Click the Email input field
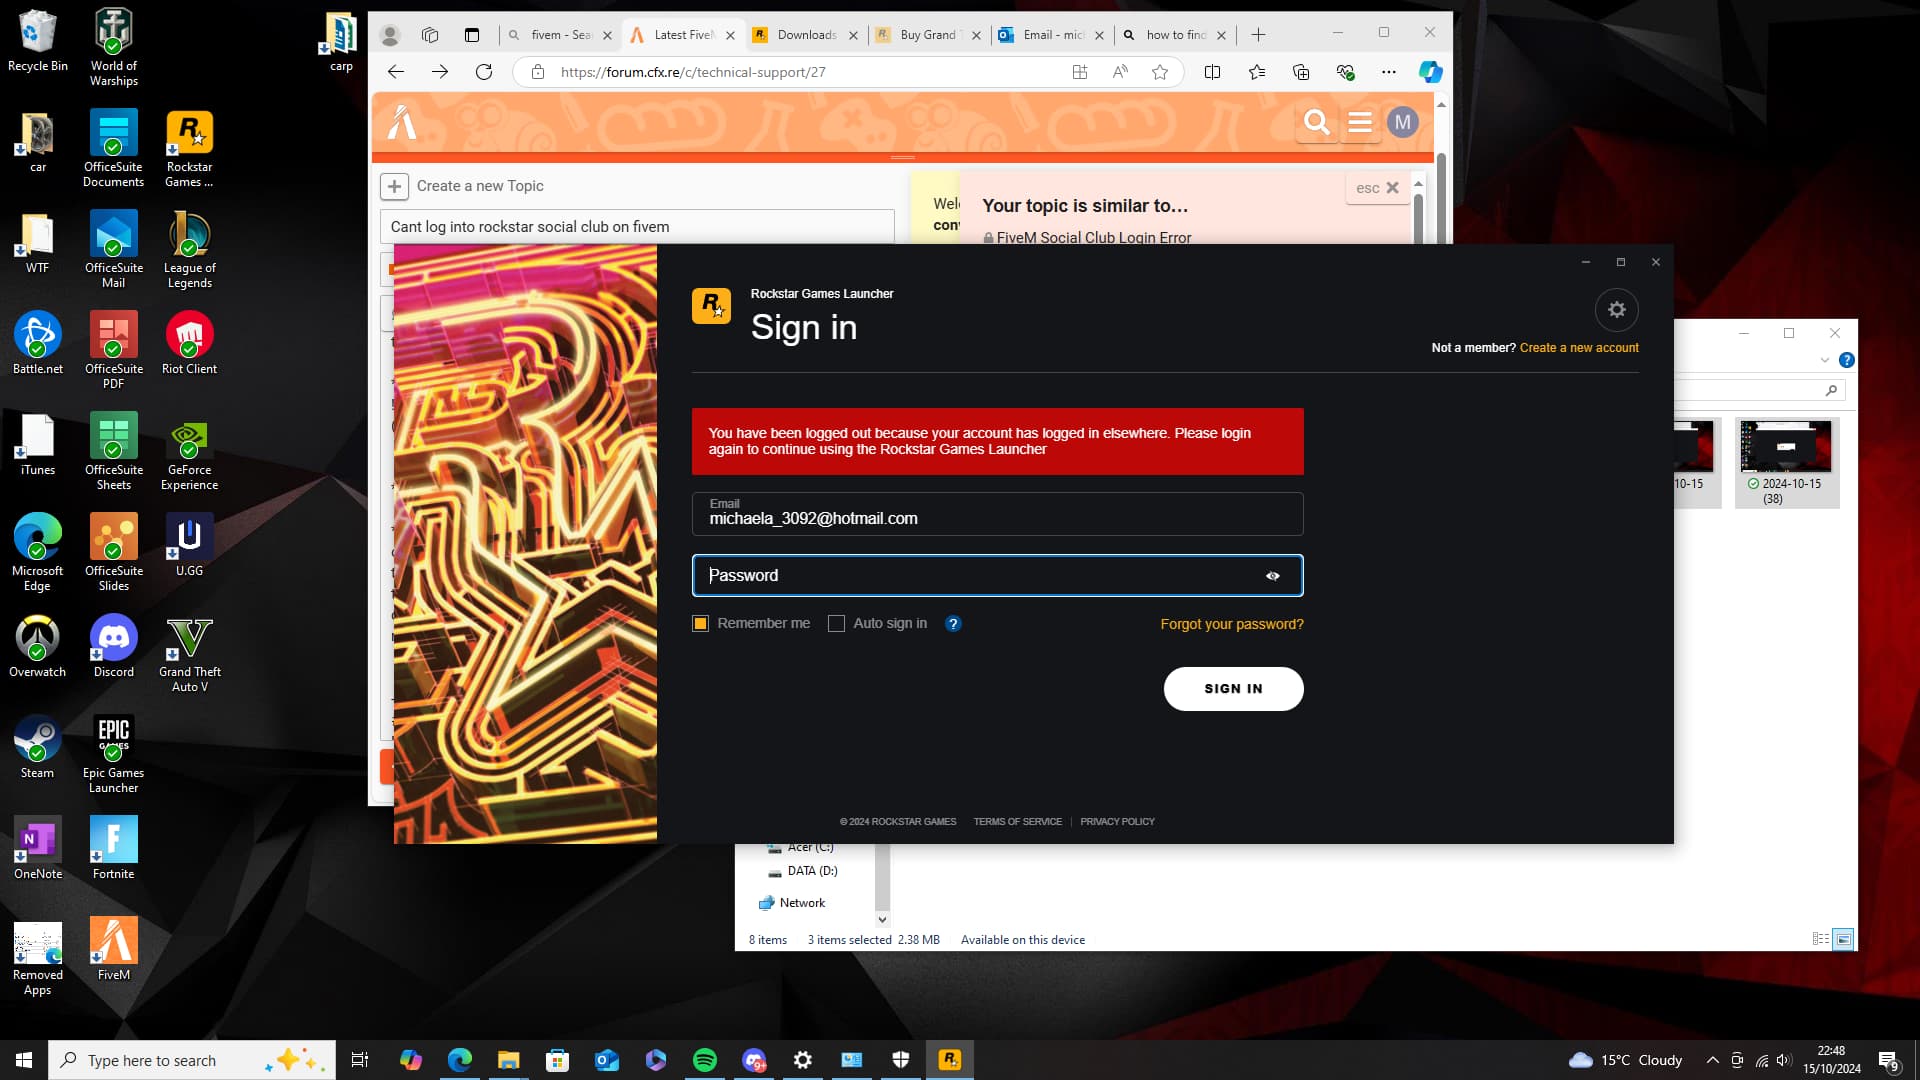Screen dimensions: 1920x1080 [x=997, y=513]
